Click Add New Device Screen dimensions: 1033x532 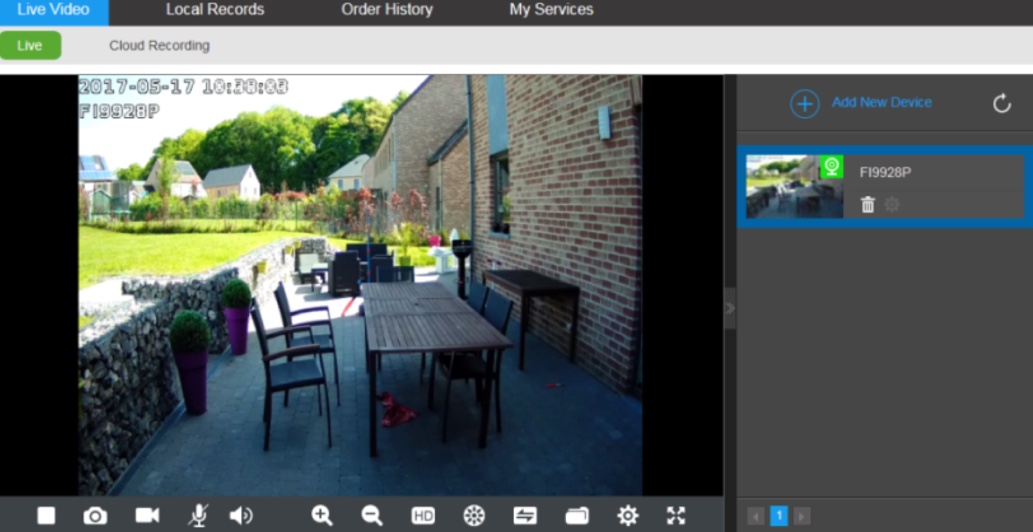click(861, 103)
